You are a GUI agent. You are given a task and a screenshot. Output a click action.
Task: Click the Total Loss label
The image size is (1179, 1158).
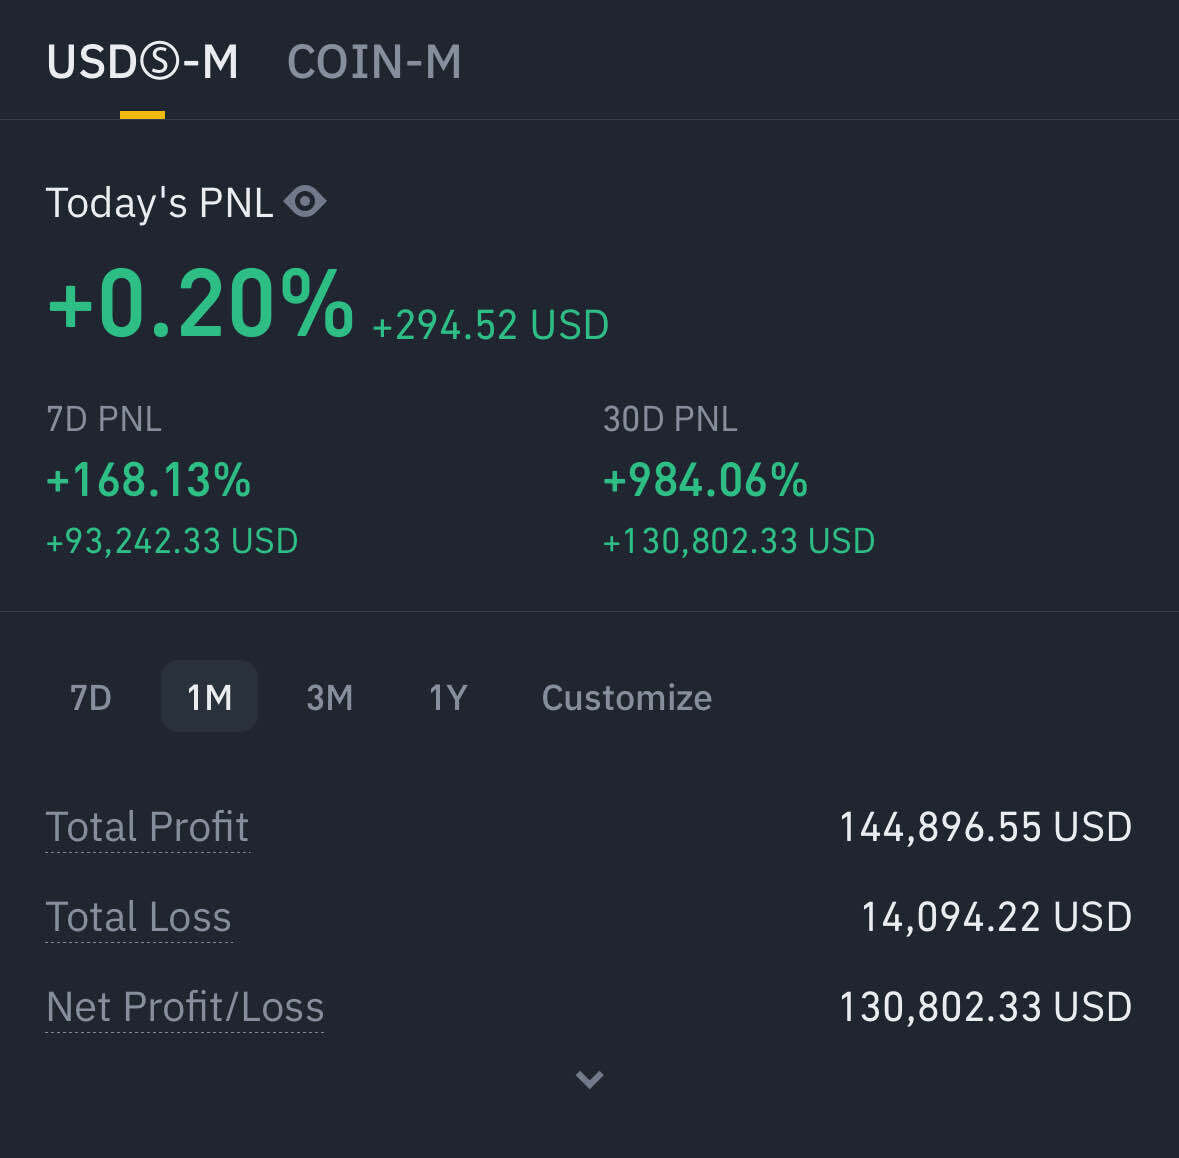pos(139,917)
